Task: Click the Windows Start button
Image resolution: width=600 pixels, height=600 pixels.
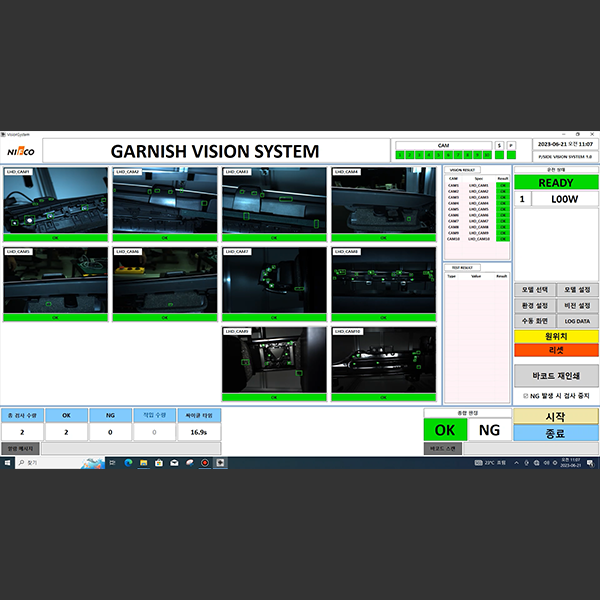Action: (6, 463)
